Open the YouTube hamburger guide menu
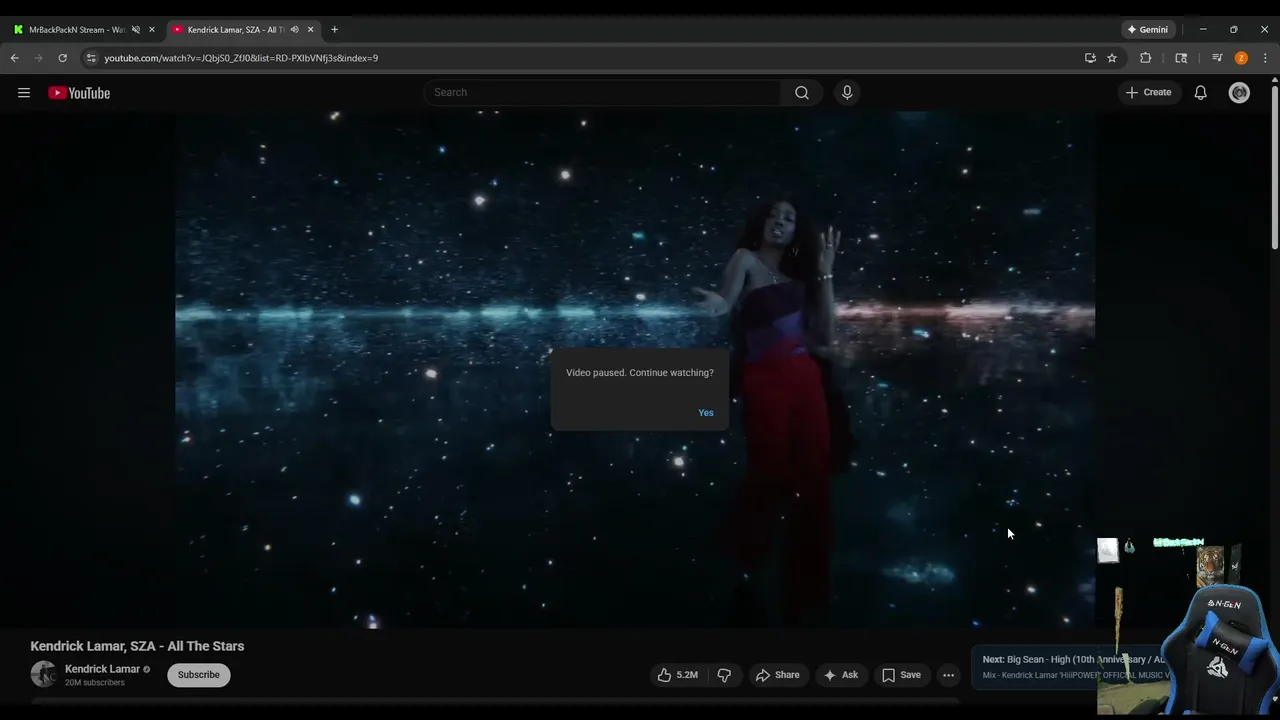Image resolution: width=1280 pixels, height=720 pixels. click(x=24, y=93)
